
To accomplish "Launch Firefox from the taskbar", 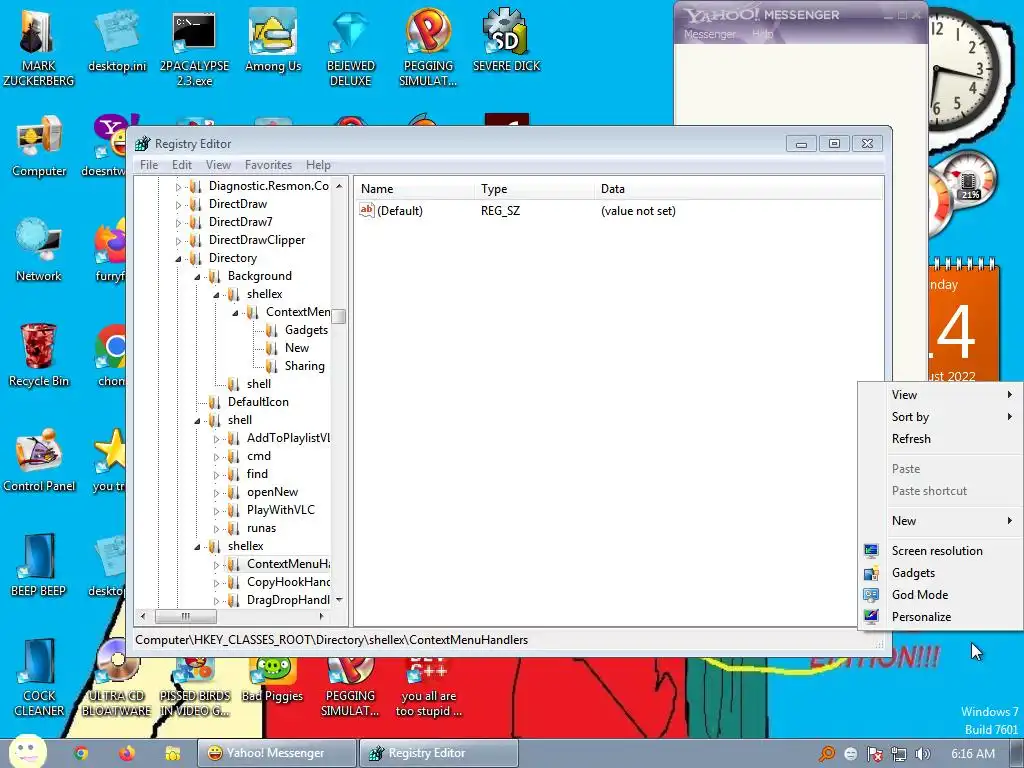I will click(127, 753).
